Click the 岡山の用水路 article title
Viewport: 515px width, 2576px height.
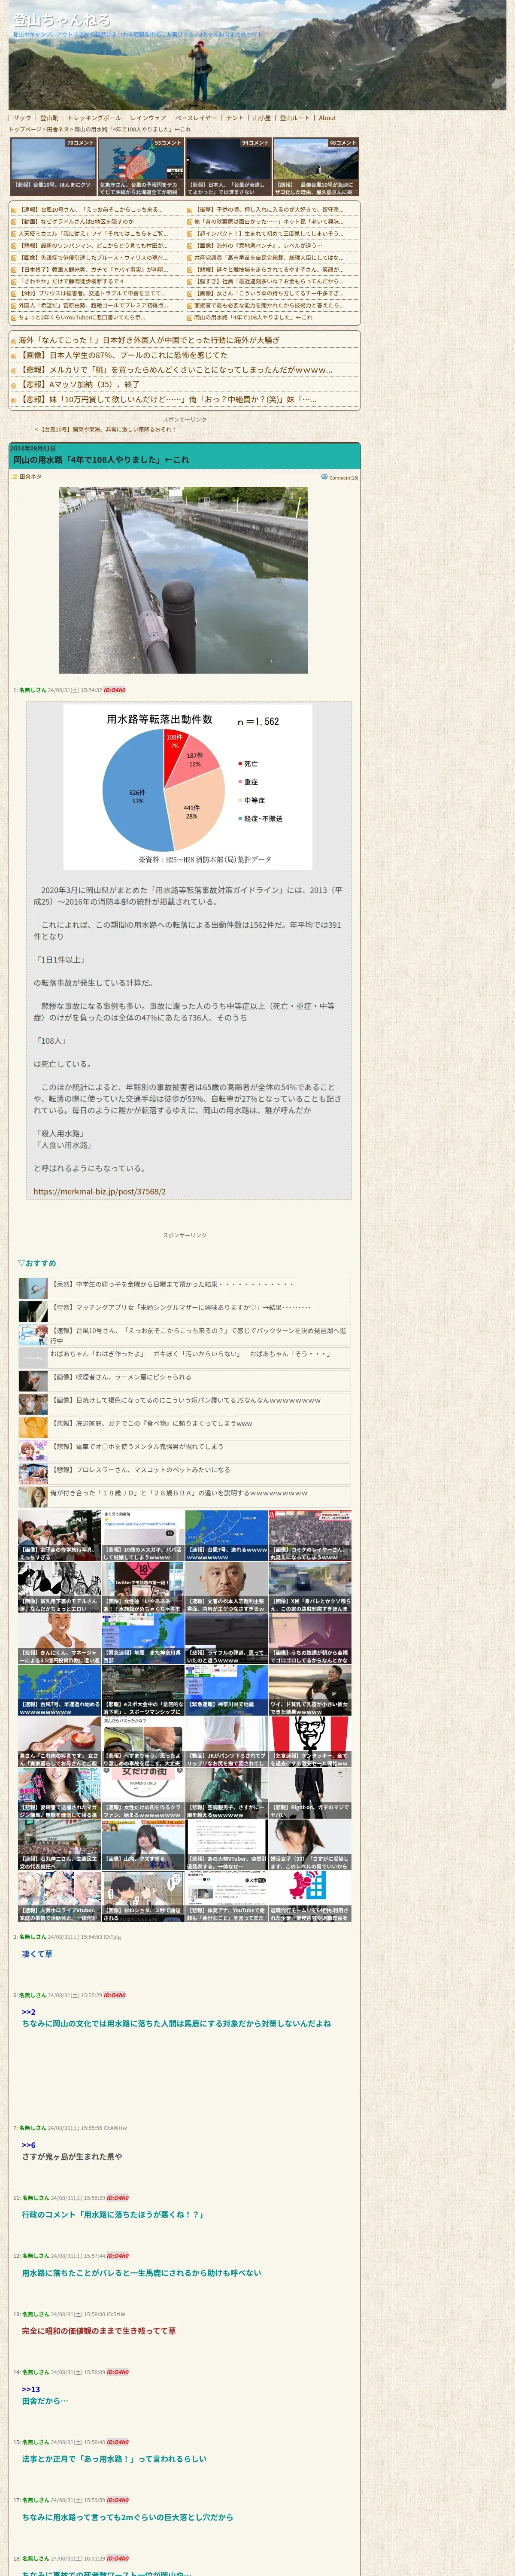click(x=101, y=460)
